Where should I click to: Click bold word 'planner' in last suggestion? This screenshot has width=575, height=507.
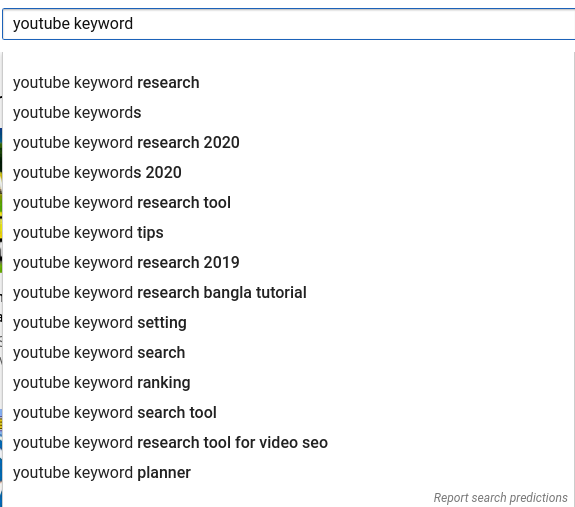tap(164, 473)
